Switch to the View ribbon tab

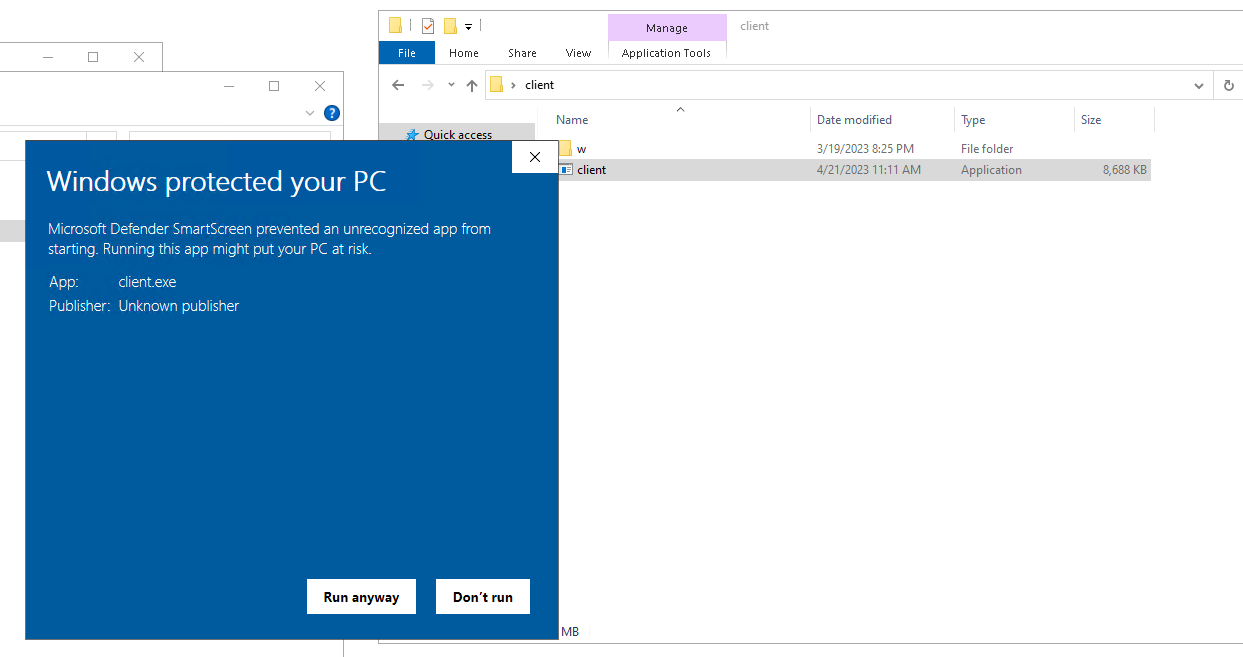(578, 53)
